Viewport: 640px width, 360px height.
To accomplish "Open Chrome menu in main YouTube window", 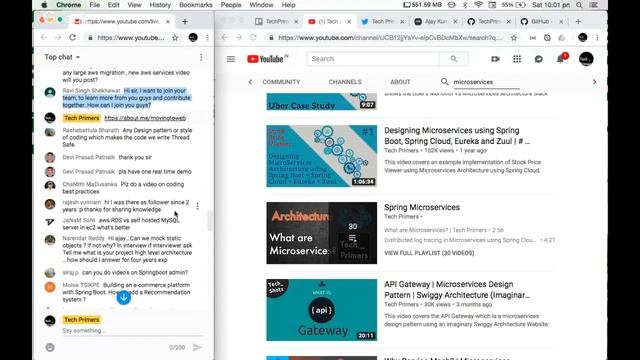I will 597,38.
